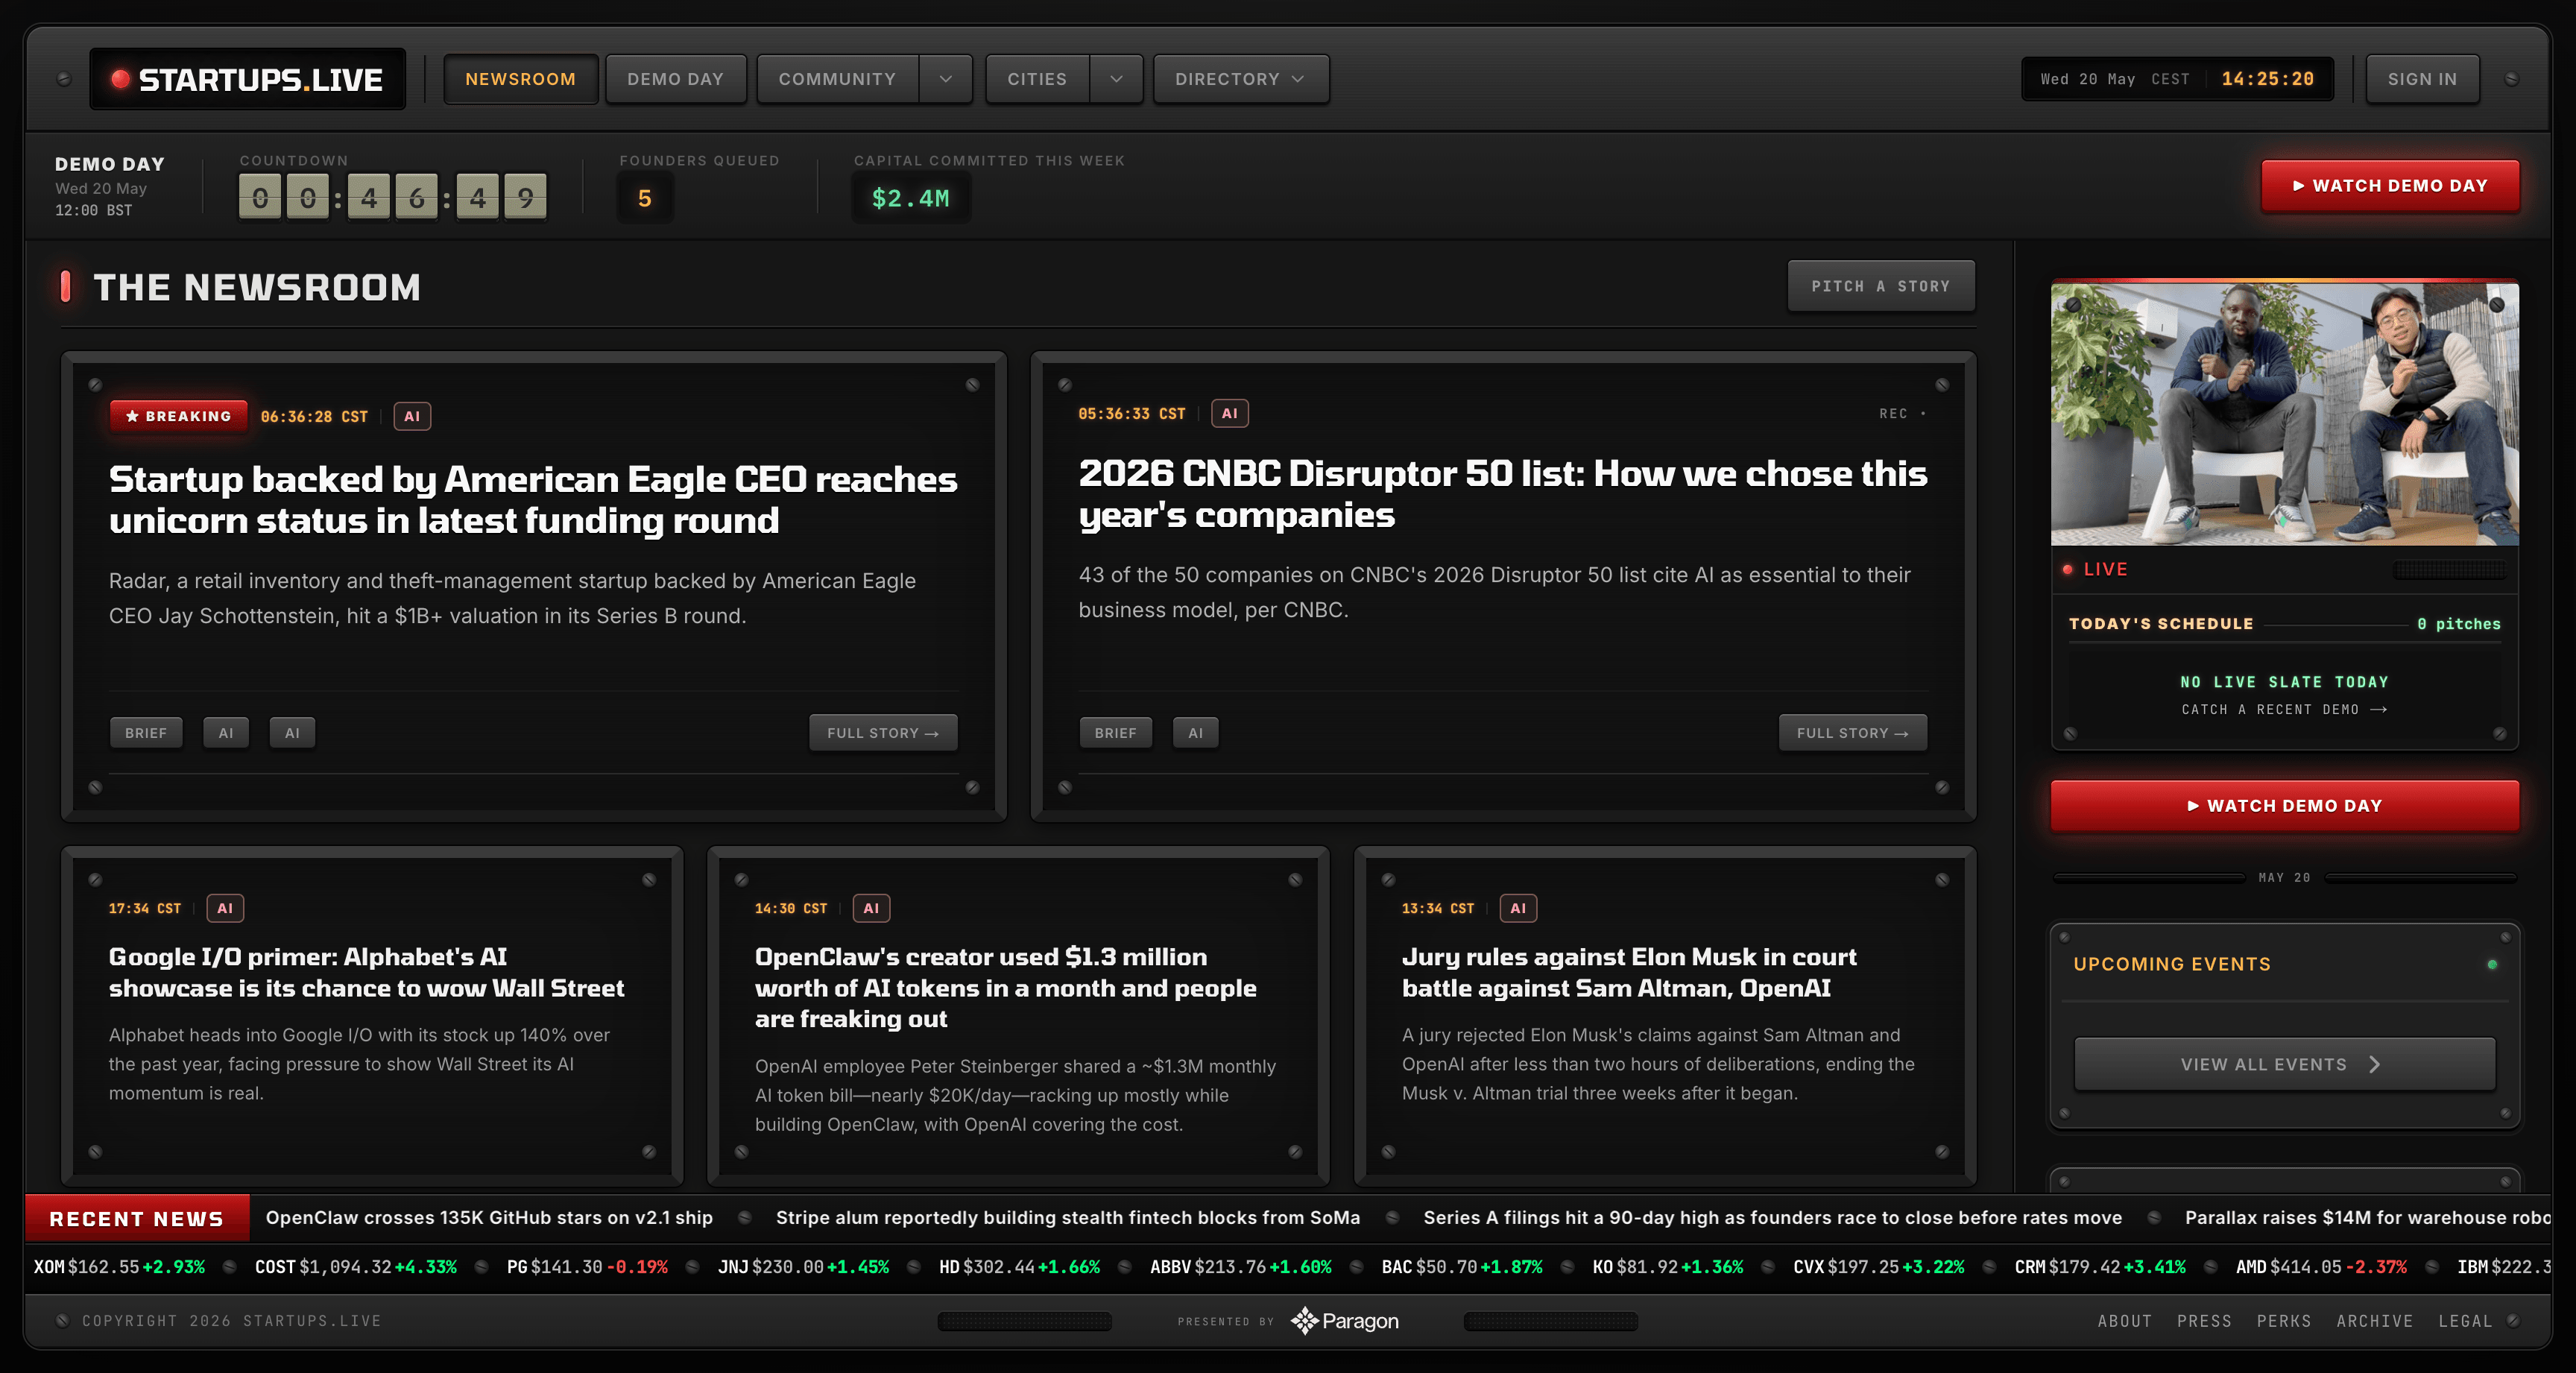This screenshot has width=2576, height=1373.
Task: Click the XOM stock ticker entry
Action: click(x=119, y=1267)
